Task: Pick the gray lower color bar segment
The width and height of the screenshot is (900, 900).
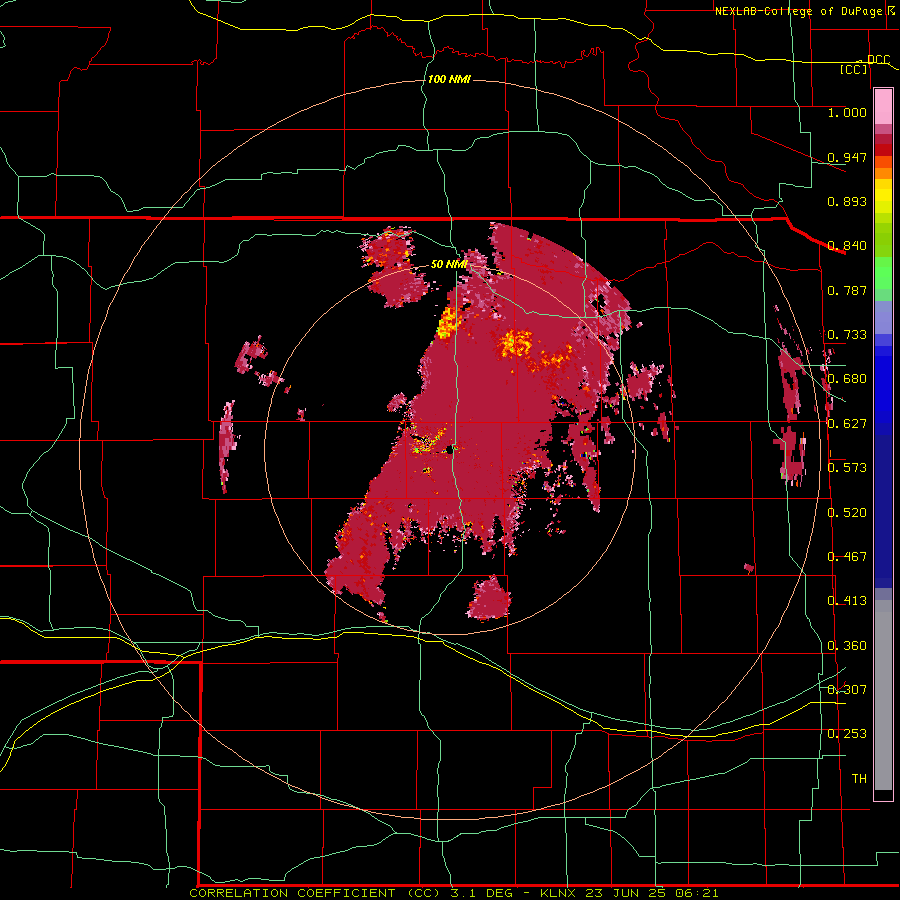Action: (883, 695)
